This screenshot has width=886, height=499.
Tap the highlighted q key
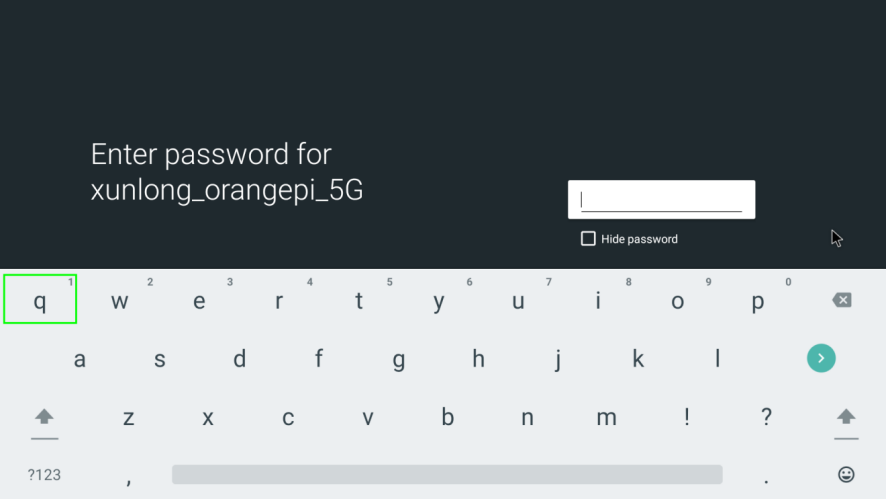tap(40, 299)
